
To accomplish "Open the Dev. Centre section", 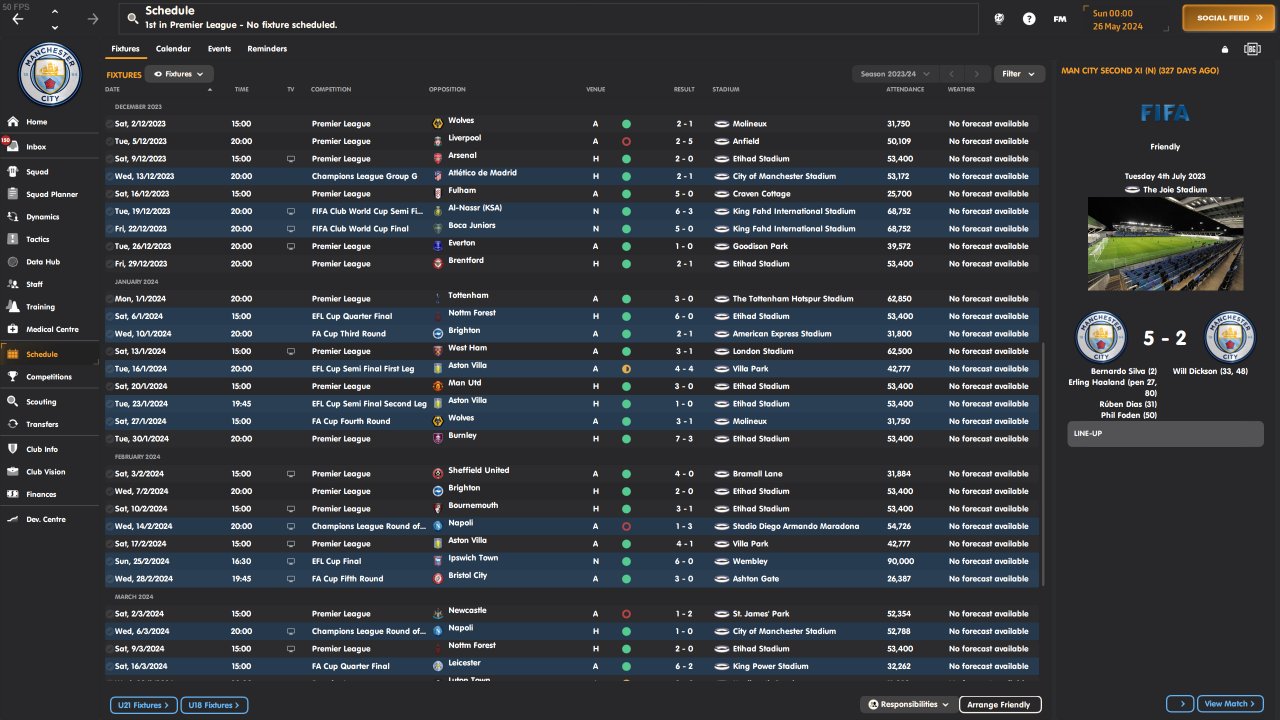I will point(46,519).
